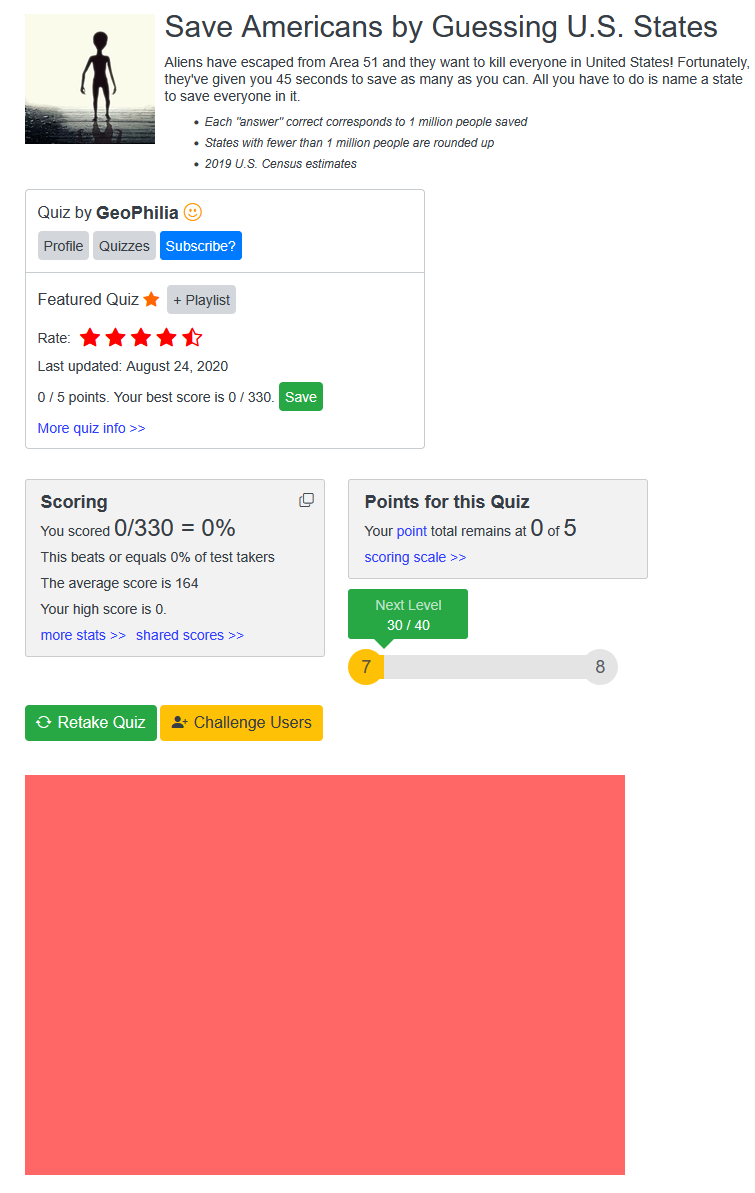
Task: Click '2019 U.S. Census estimates' bullet
Action: (280, 164)
